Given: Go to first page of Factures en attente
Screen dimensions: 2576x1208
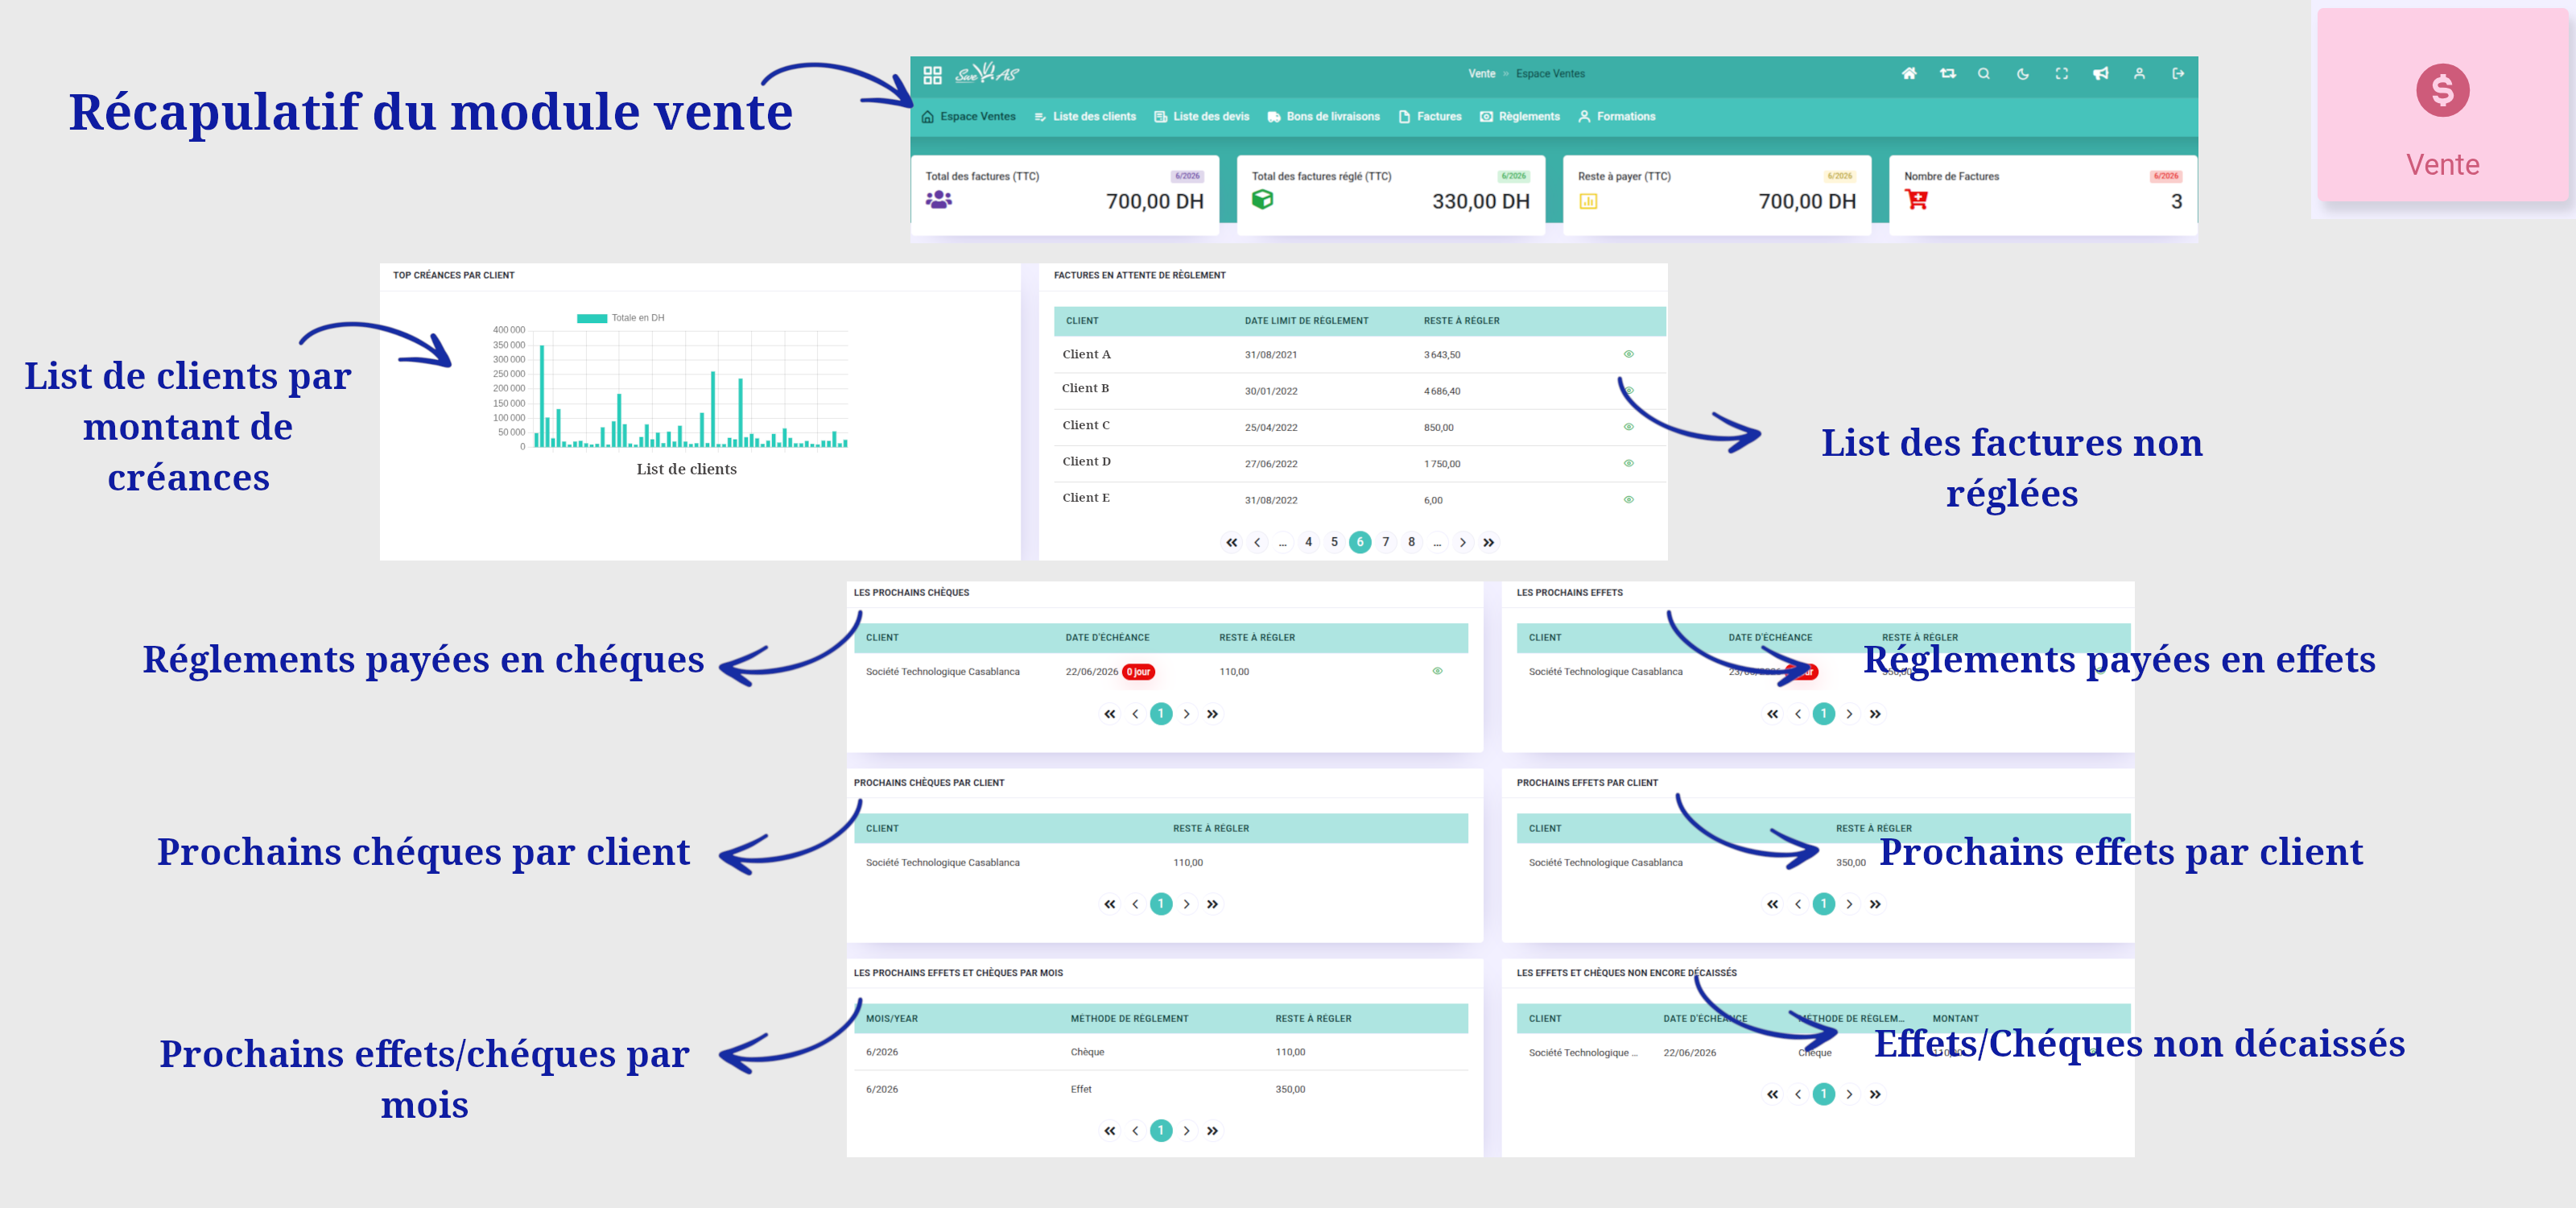Looking at the screenshot, I should coord(1231,542).
